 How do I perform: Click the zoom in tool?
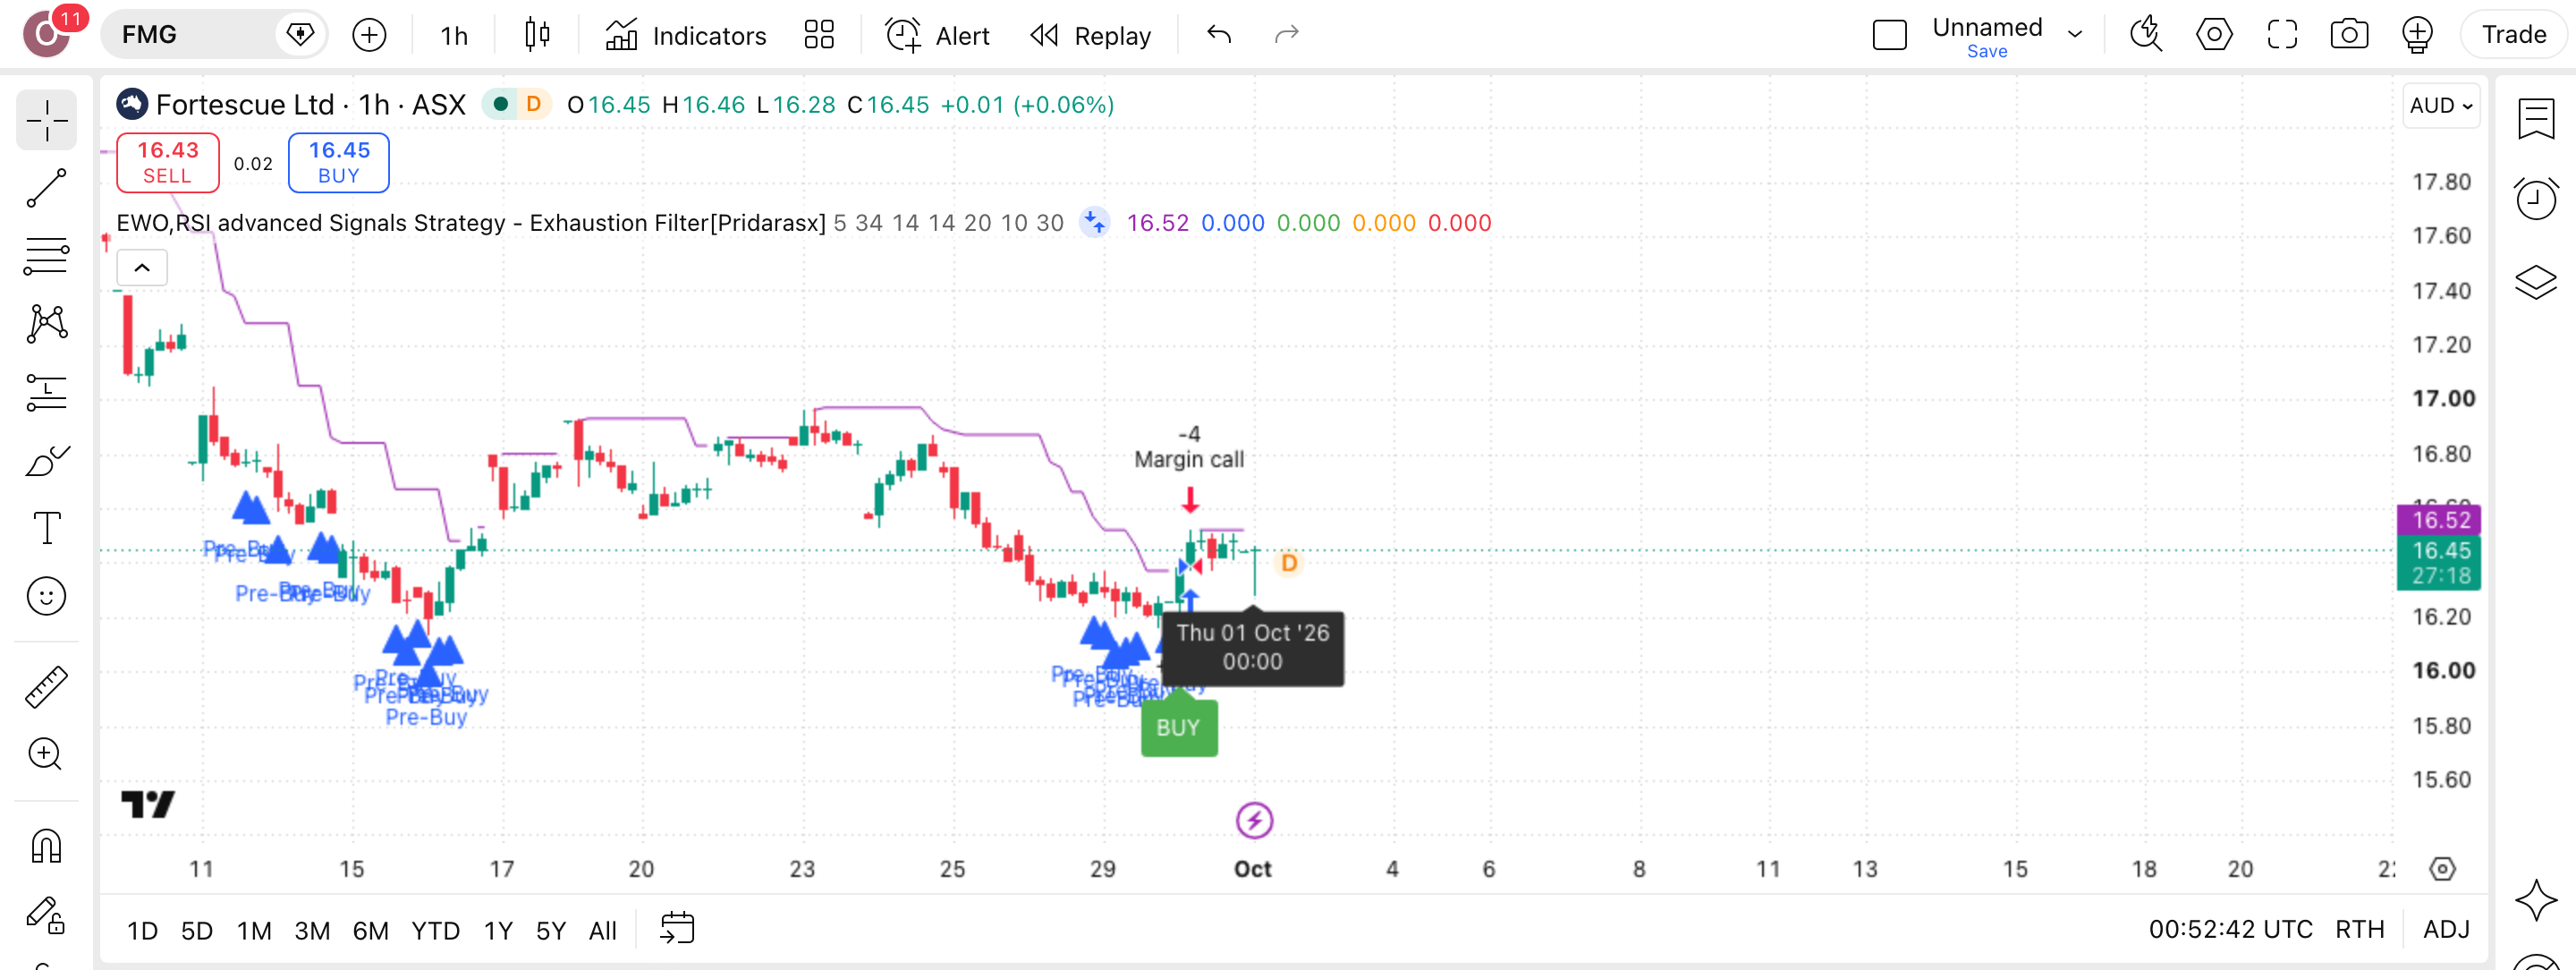[46, 754]
